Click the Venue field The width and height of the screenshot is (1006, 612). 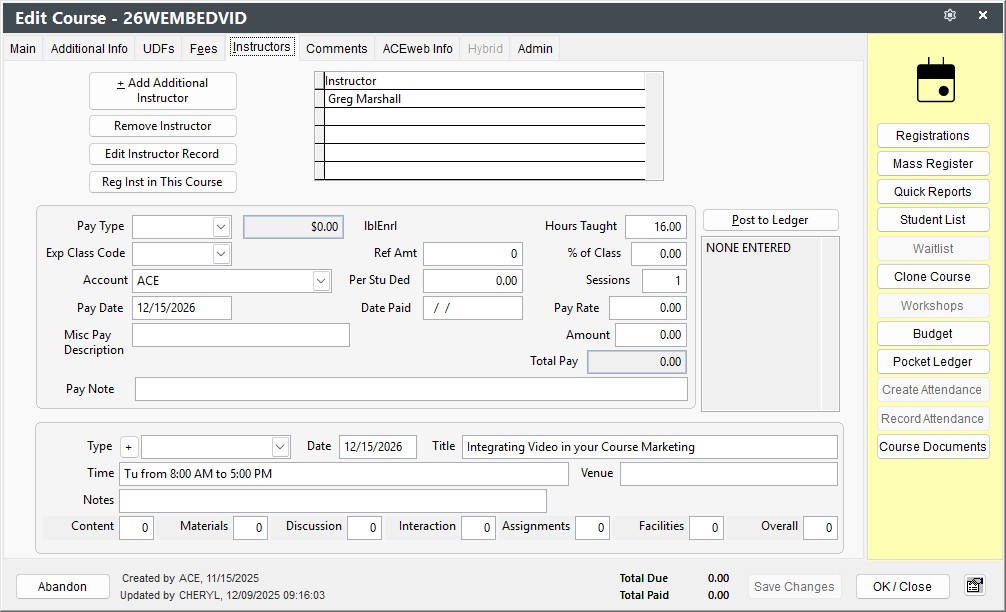tap(729, 474)
